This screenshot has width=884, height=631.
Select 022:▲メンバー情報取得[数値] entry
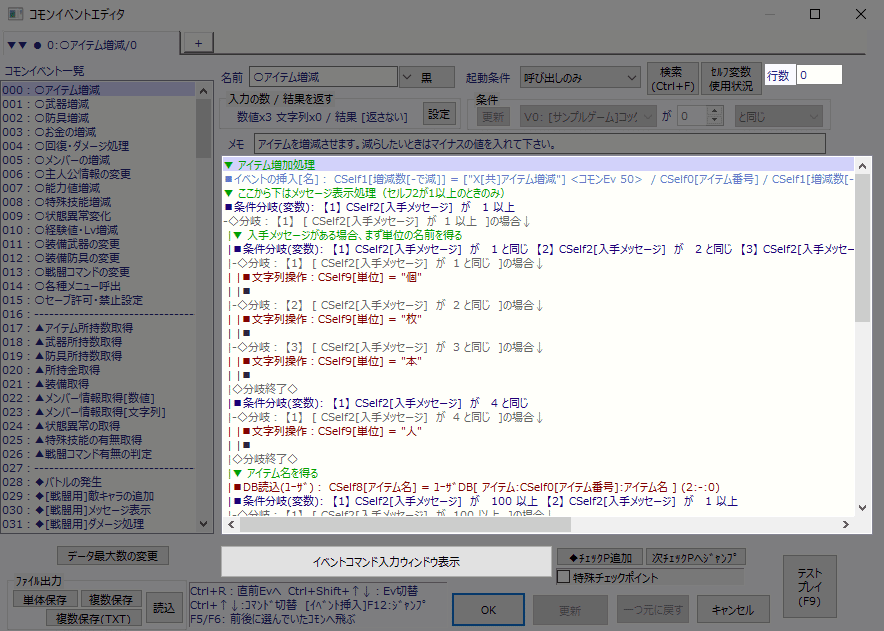[99, 398]
